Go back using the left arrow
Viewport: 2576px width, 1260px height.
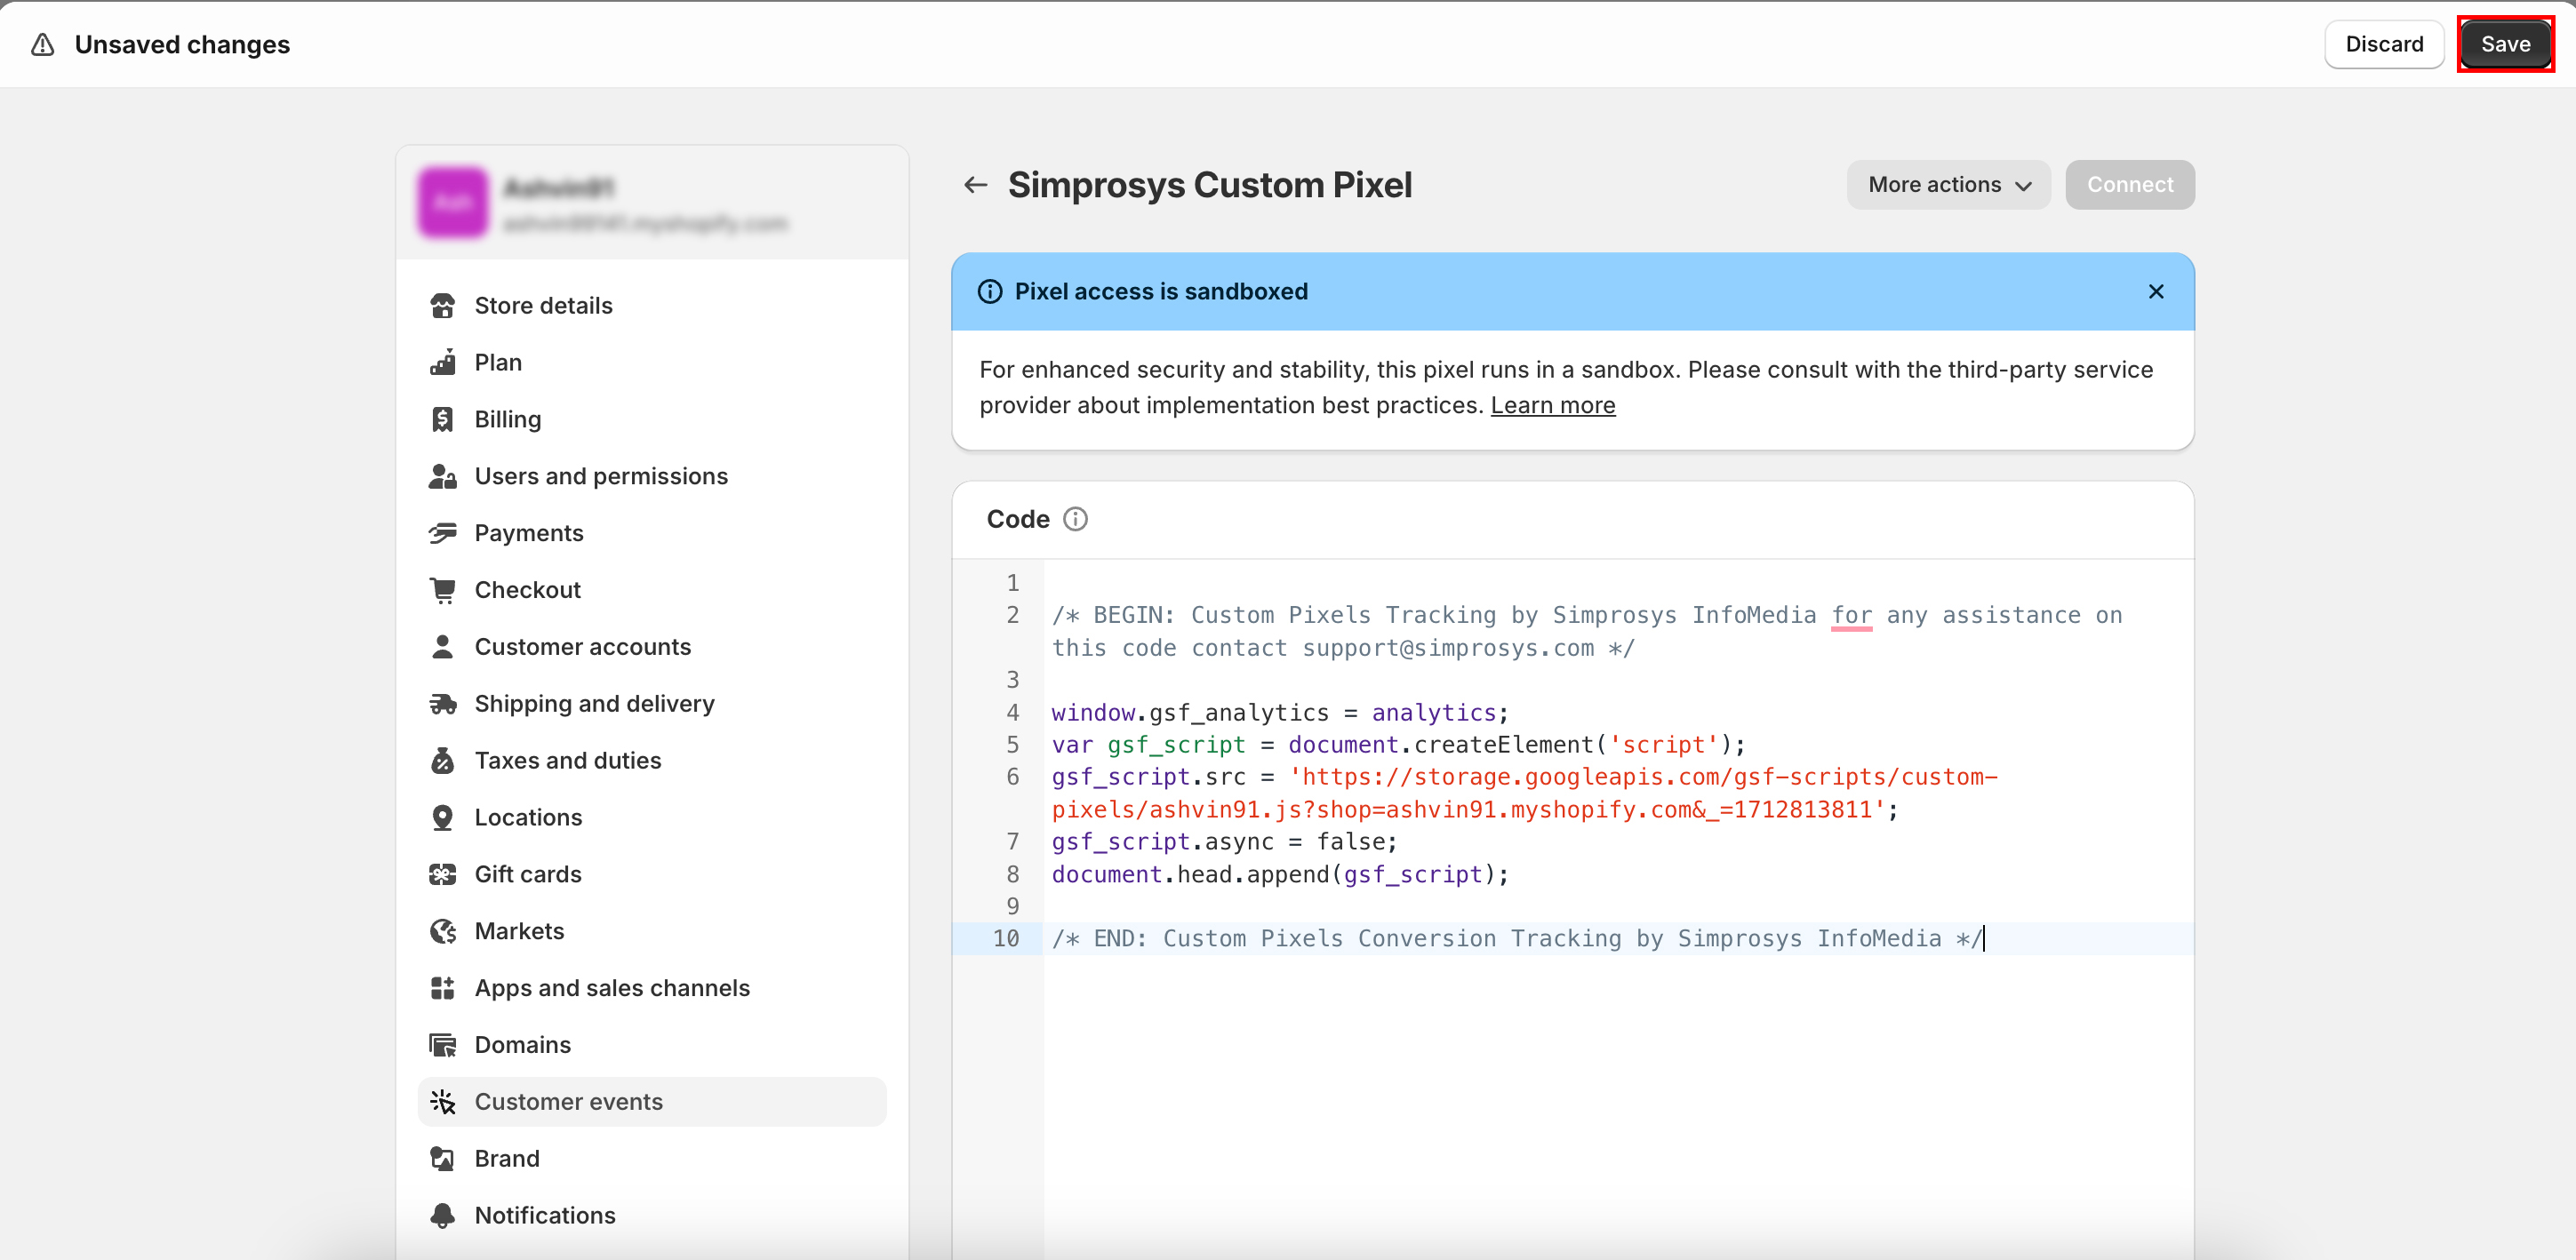click(975, 185)
